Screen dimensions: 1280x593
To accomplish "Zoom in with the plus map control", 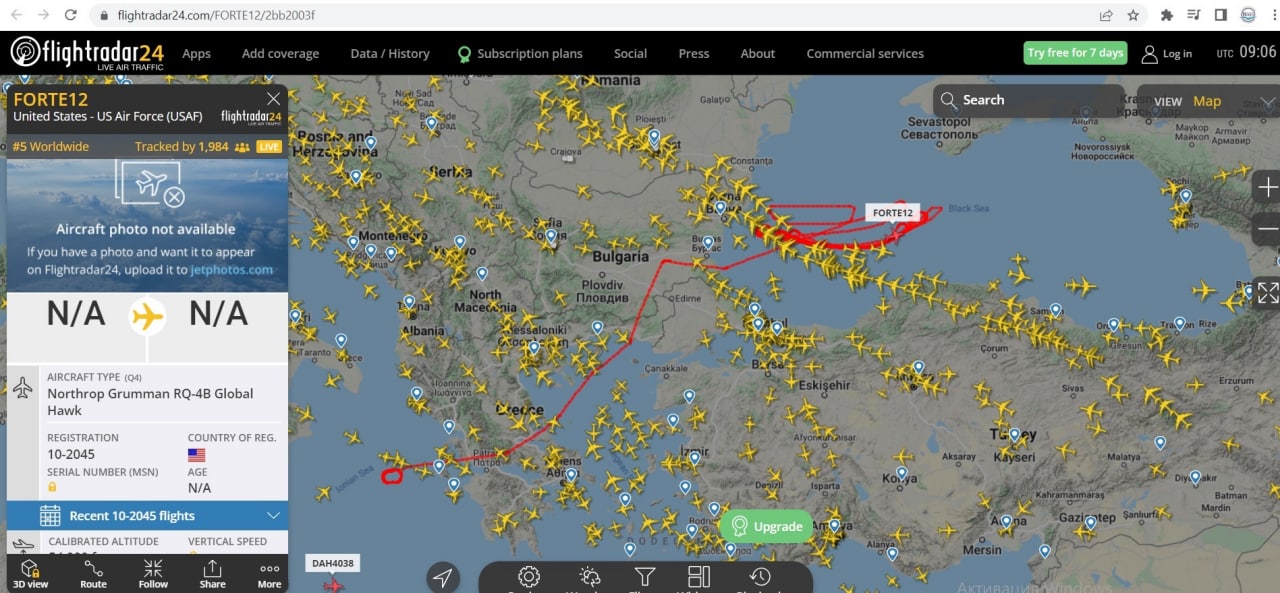I will click(x=1267, y=188).
